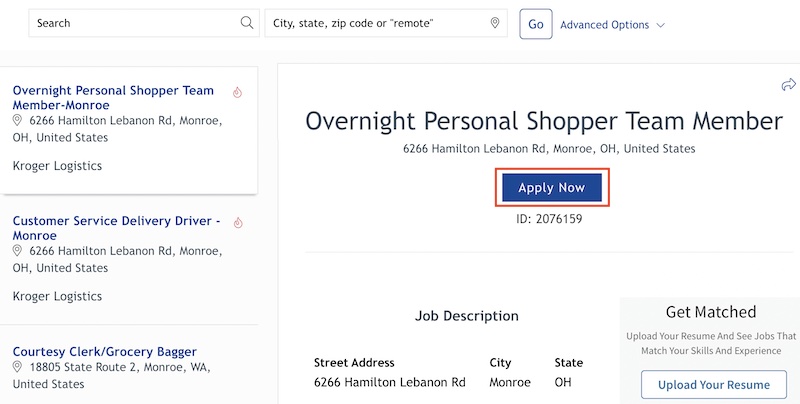800x404 pixels.
Task: Expand the Advanced Options dropdown
Action: pyautogui.click(x=612, y=25)
